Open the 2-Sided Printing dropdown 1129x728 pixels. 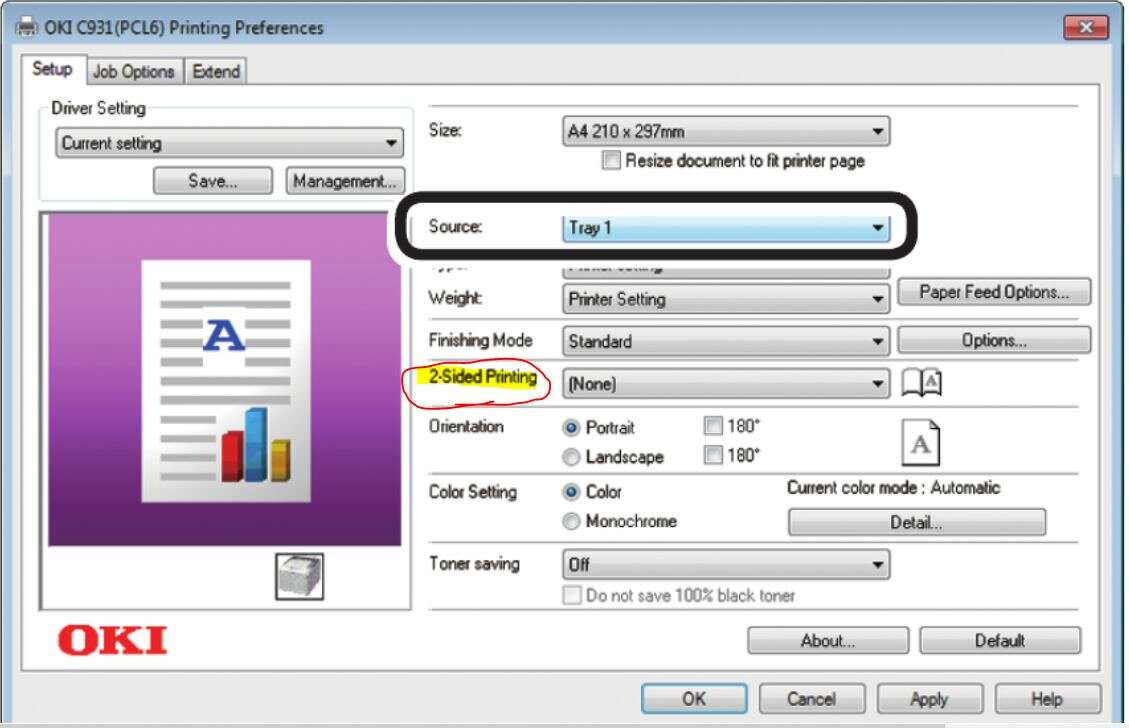coord(726,383)
